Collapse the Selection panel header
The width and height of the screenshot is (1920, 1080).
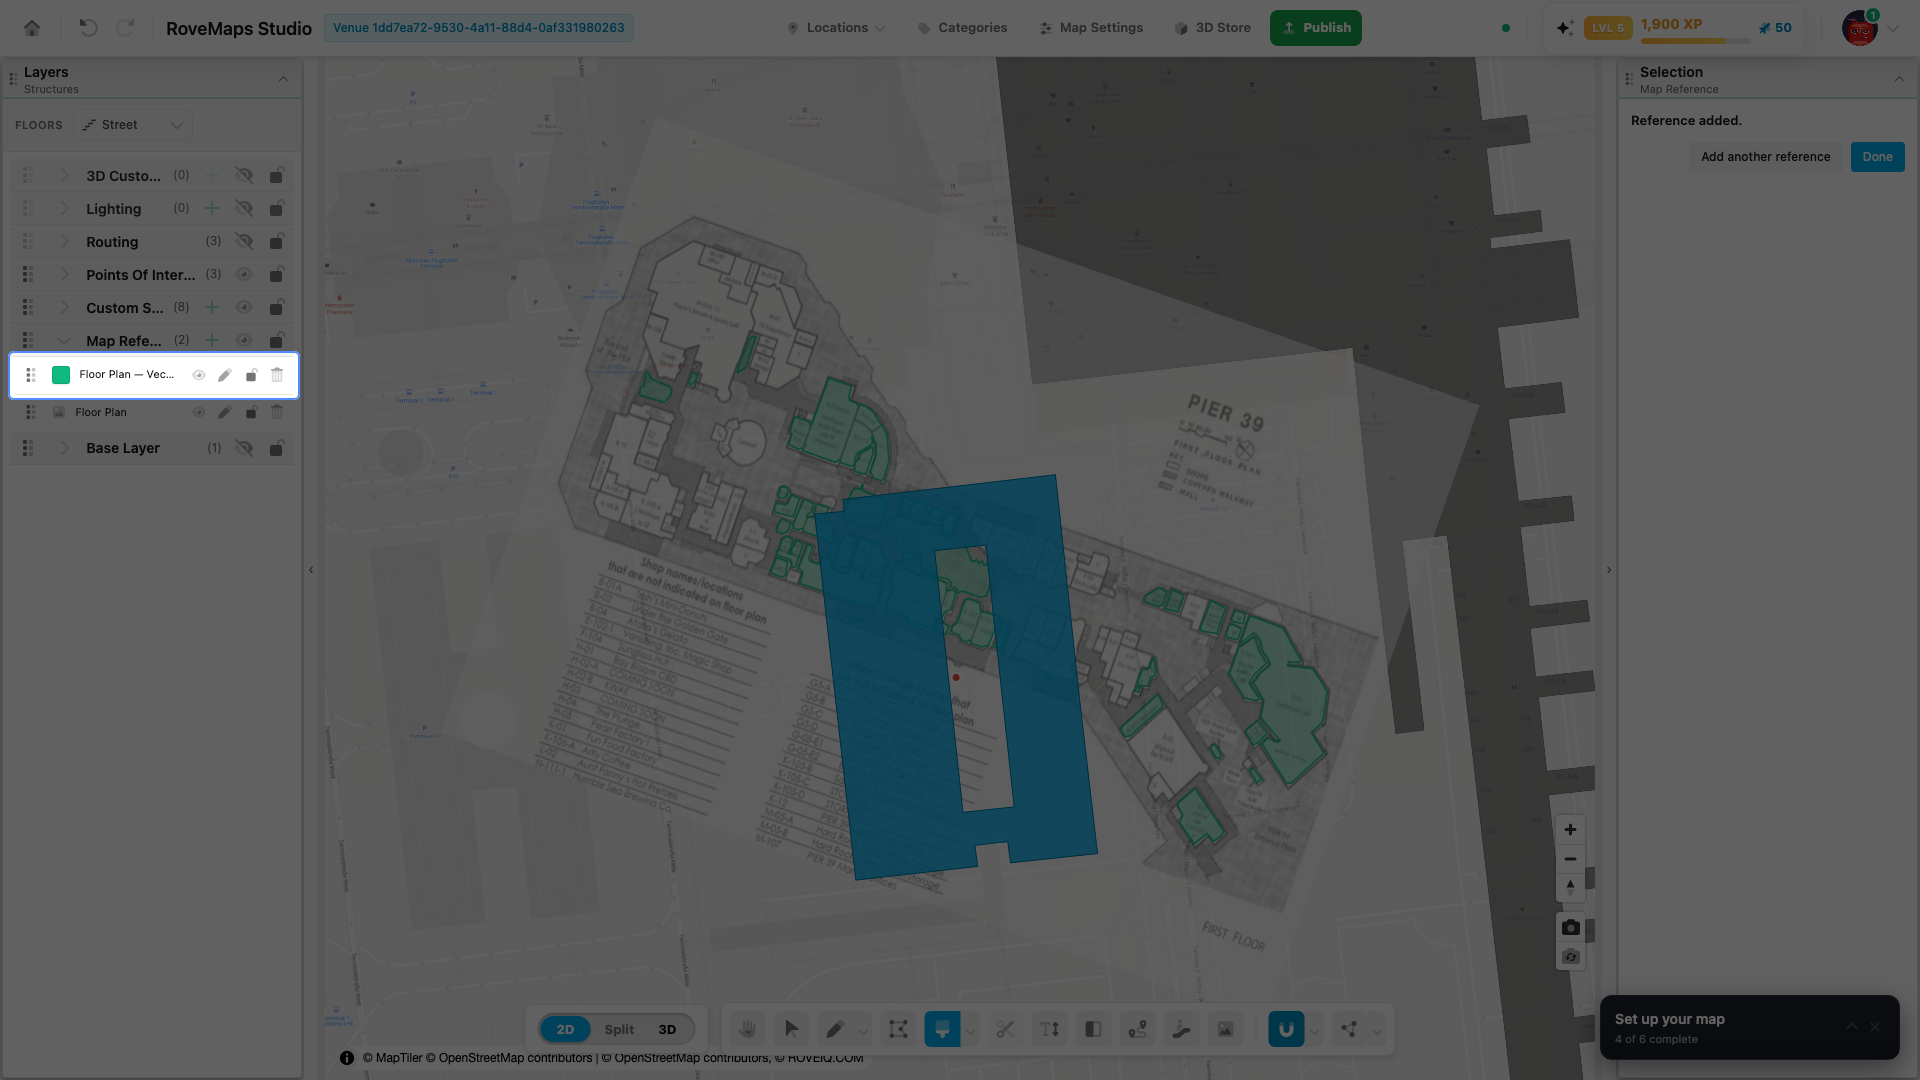(x=1899, y=79)
